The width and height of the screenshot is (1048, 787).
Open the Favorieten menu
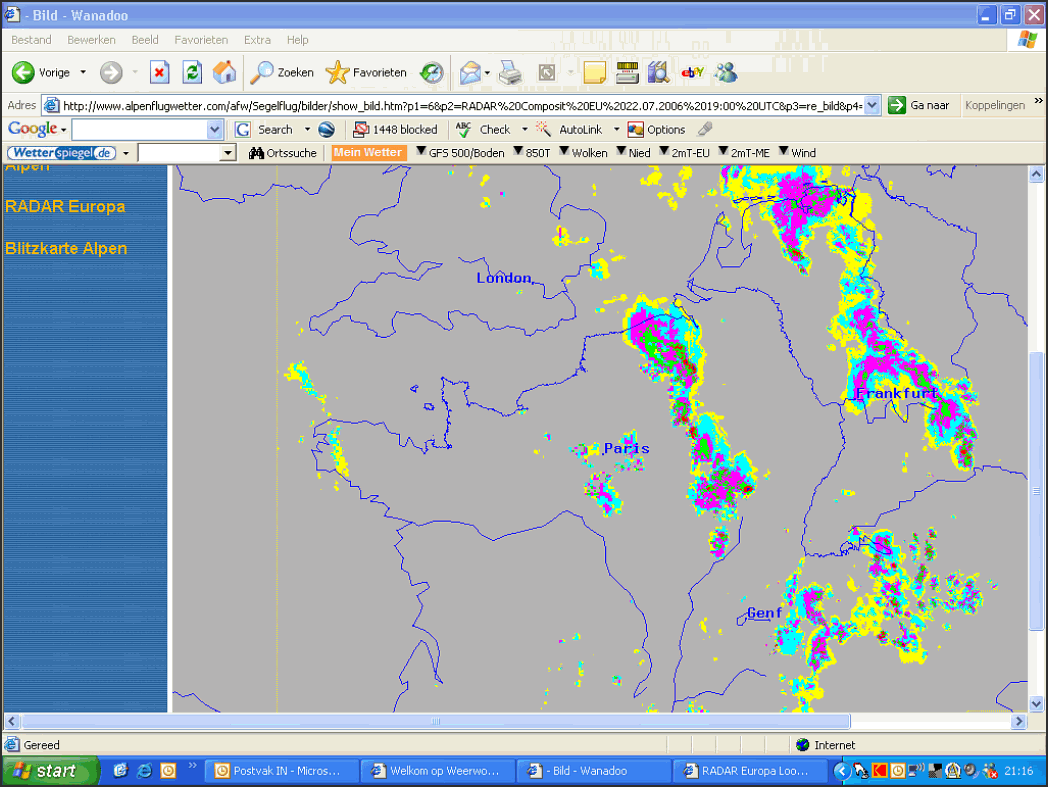[x=201, y=40]
